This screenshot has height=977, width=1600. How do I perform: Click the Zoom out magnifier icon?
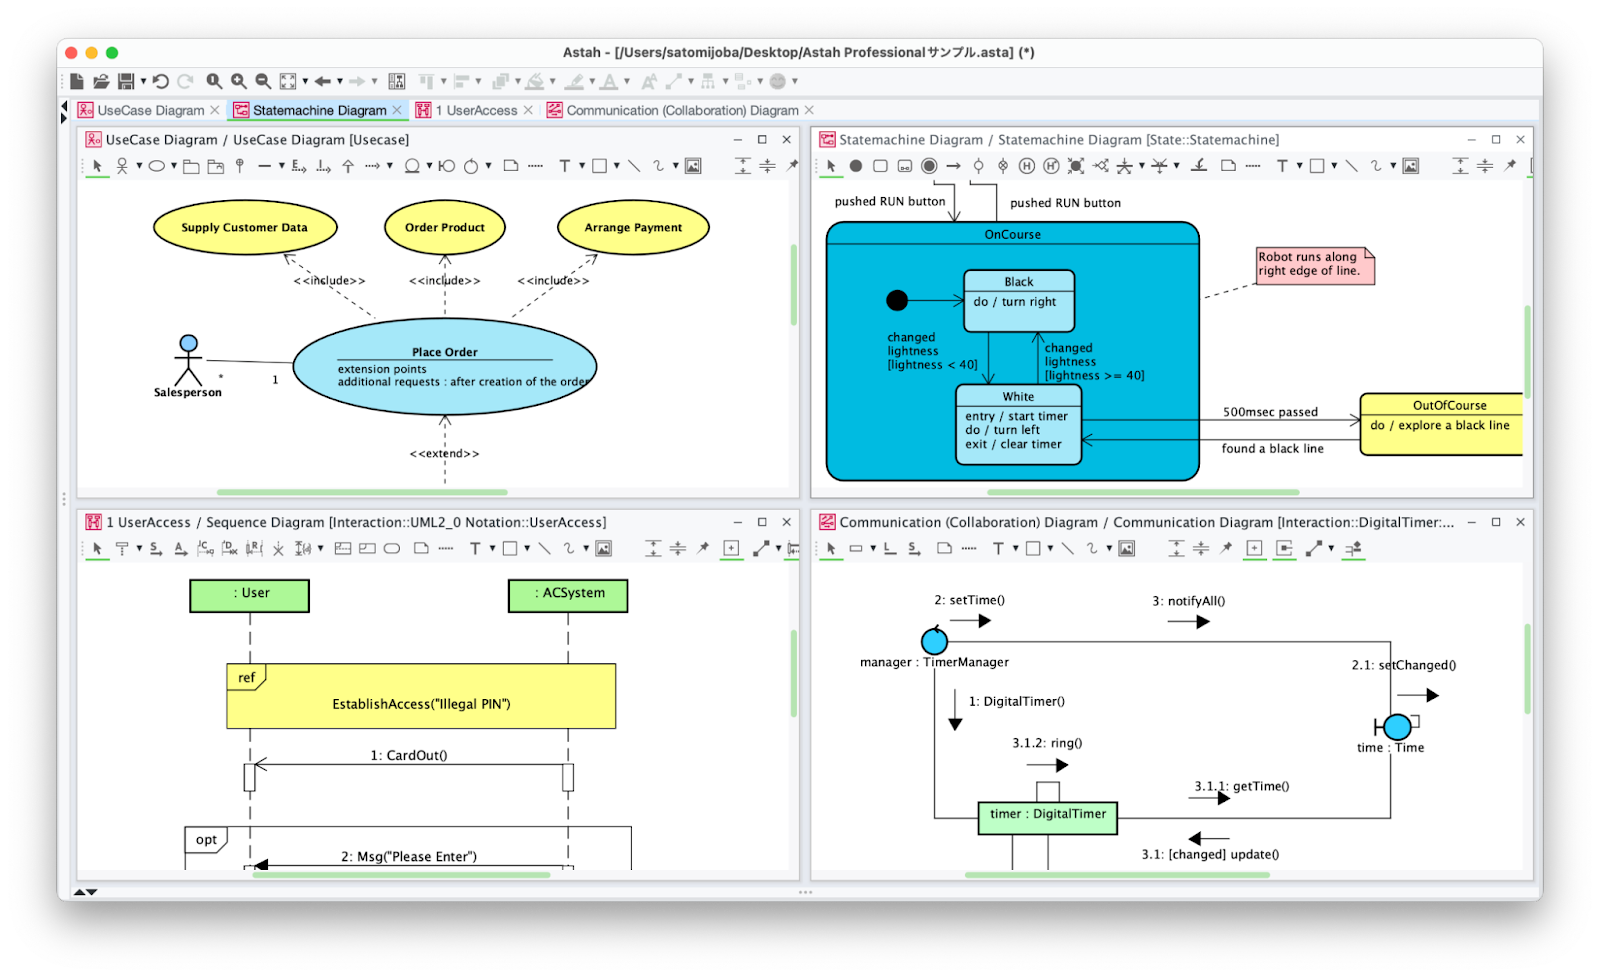click(x=263, y=81)
